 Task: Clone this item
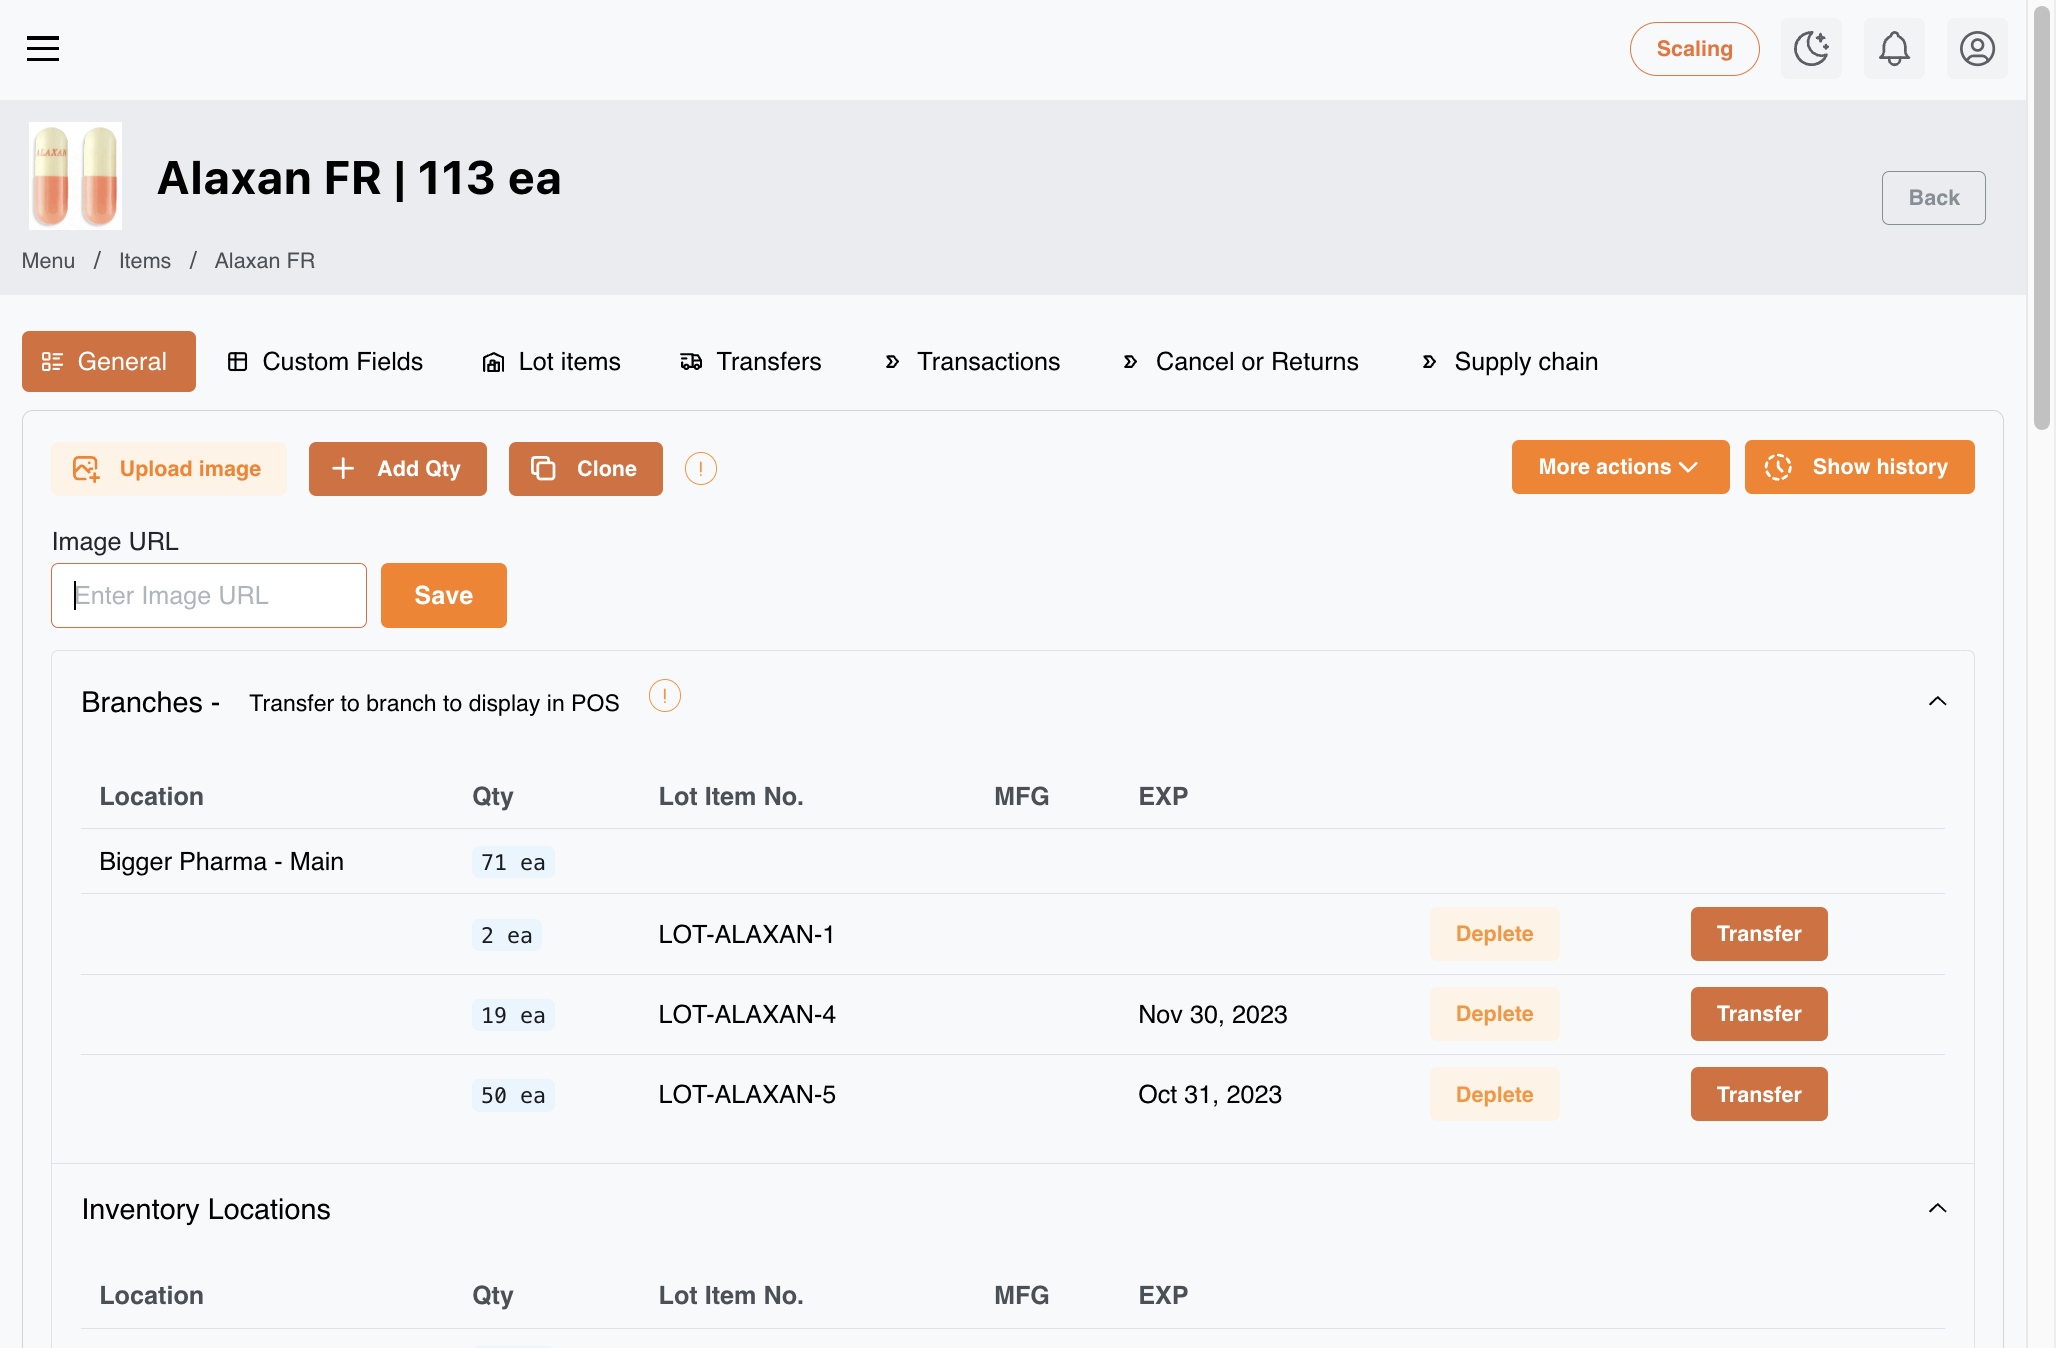click(x=586, y=469)
